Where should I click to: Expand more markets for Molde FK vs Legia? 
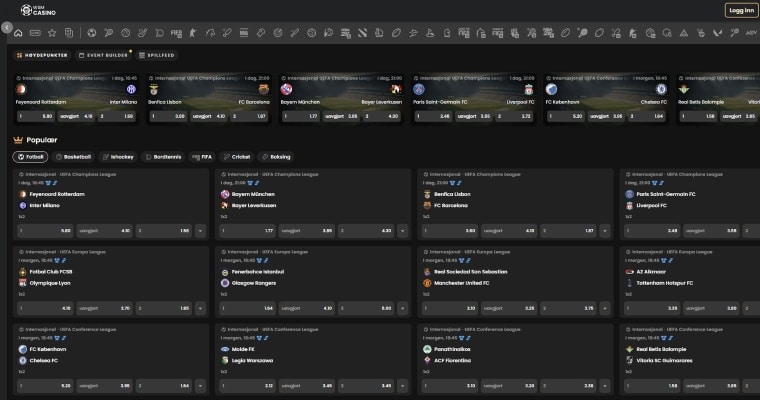[x=403, y=386]
